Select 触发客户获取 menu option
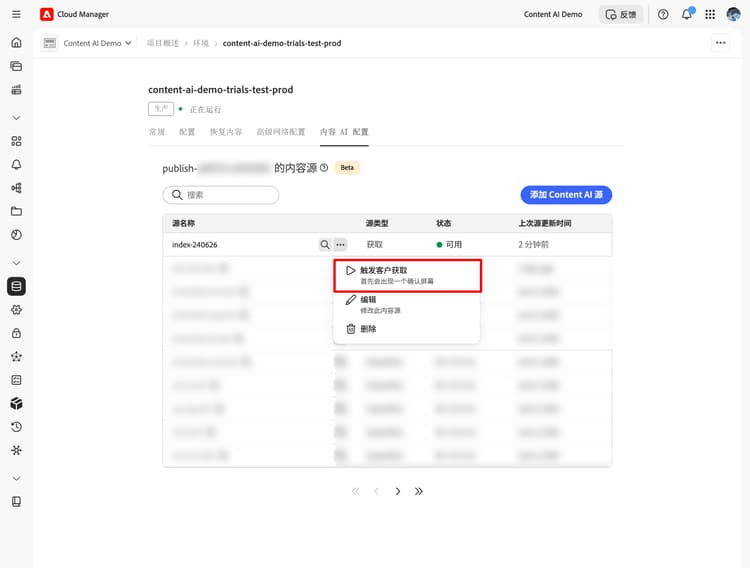 pyautogui.click(x=408, y=275)
